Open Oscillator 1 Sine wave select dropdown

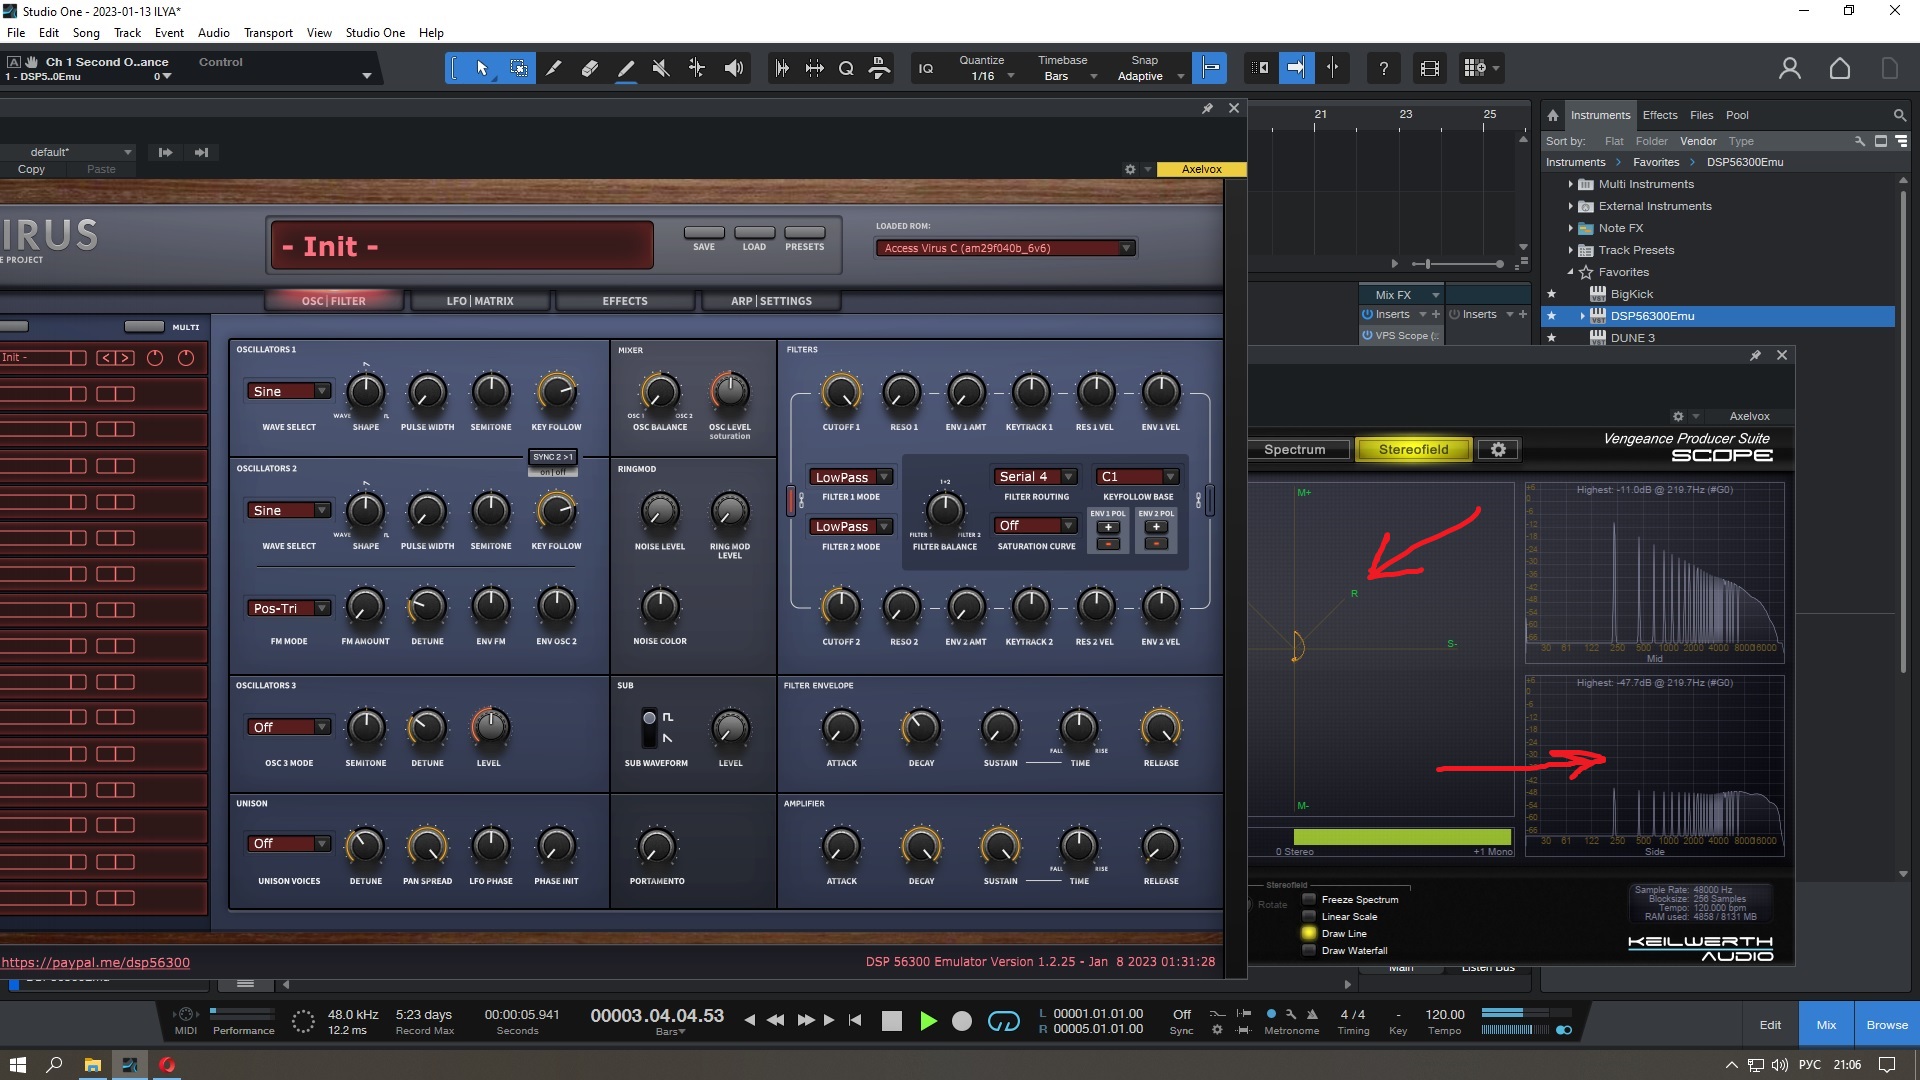point(289,391)
